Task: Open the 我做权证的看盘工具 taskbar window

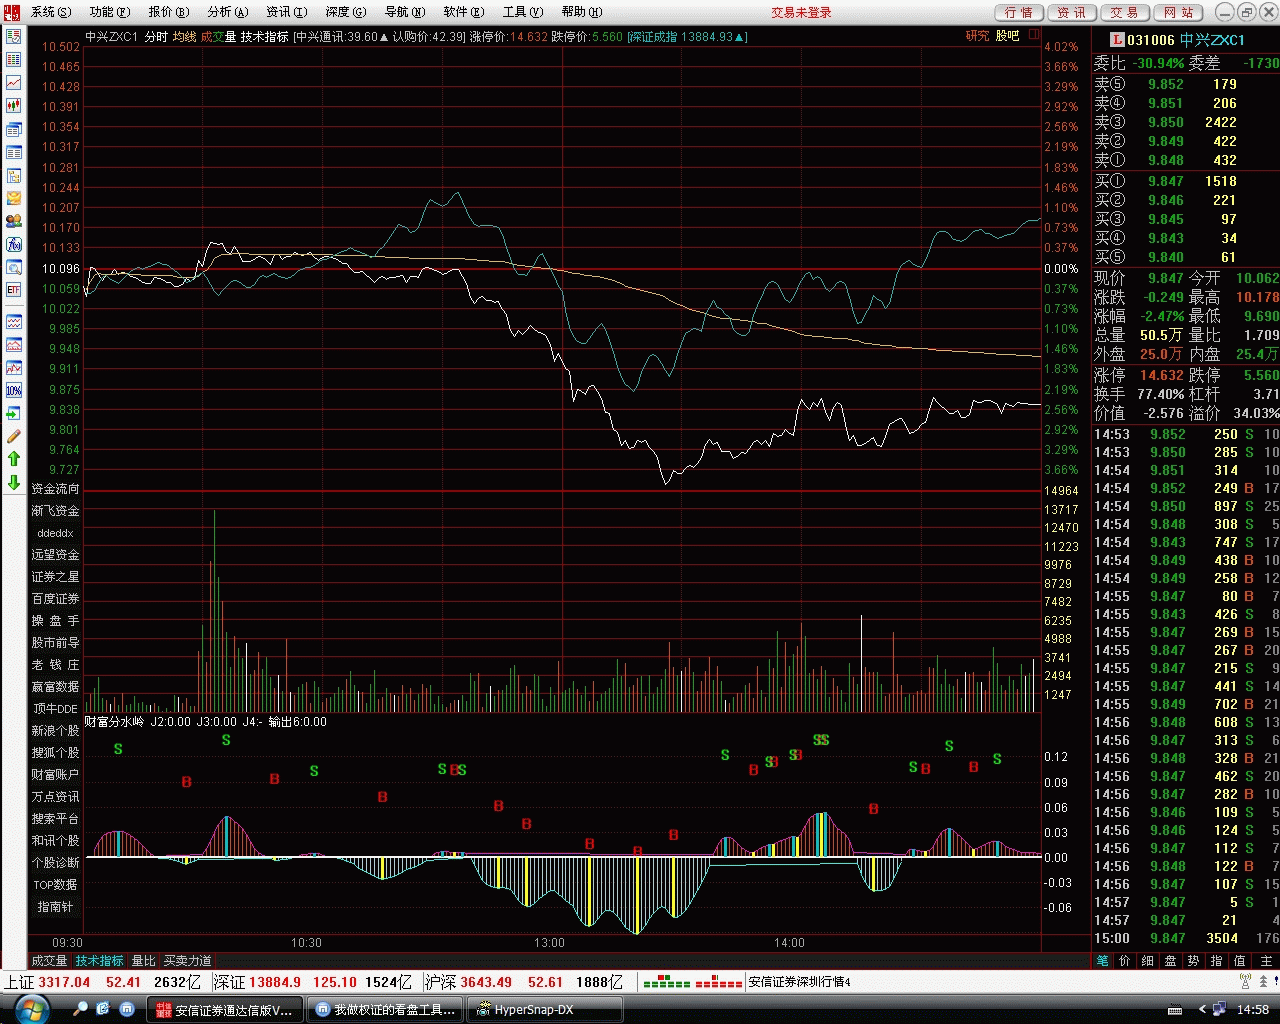Action: [386, 1010]
